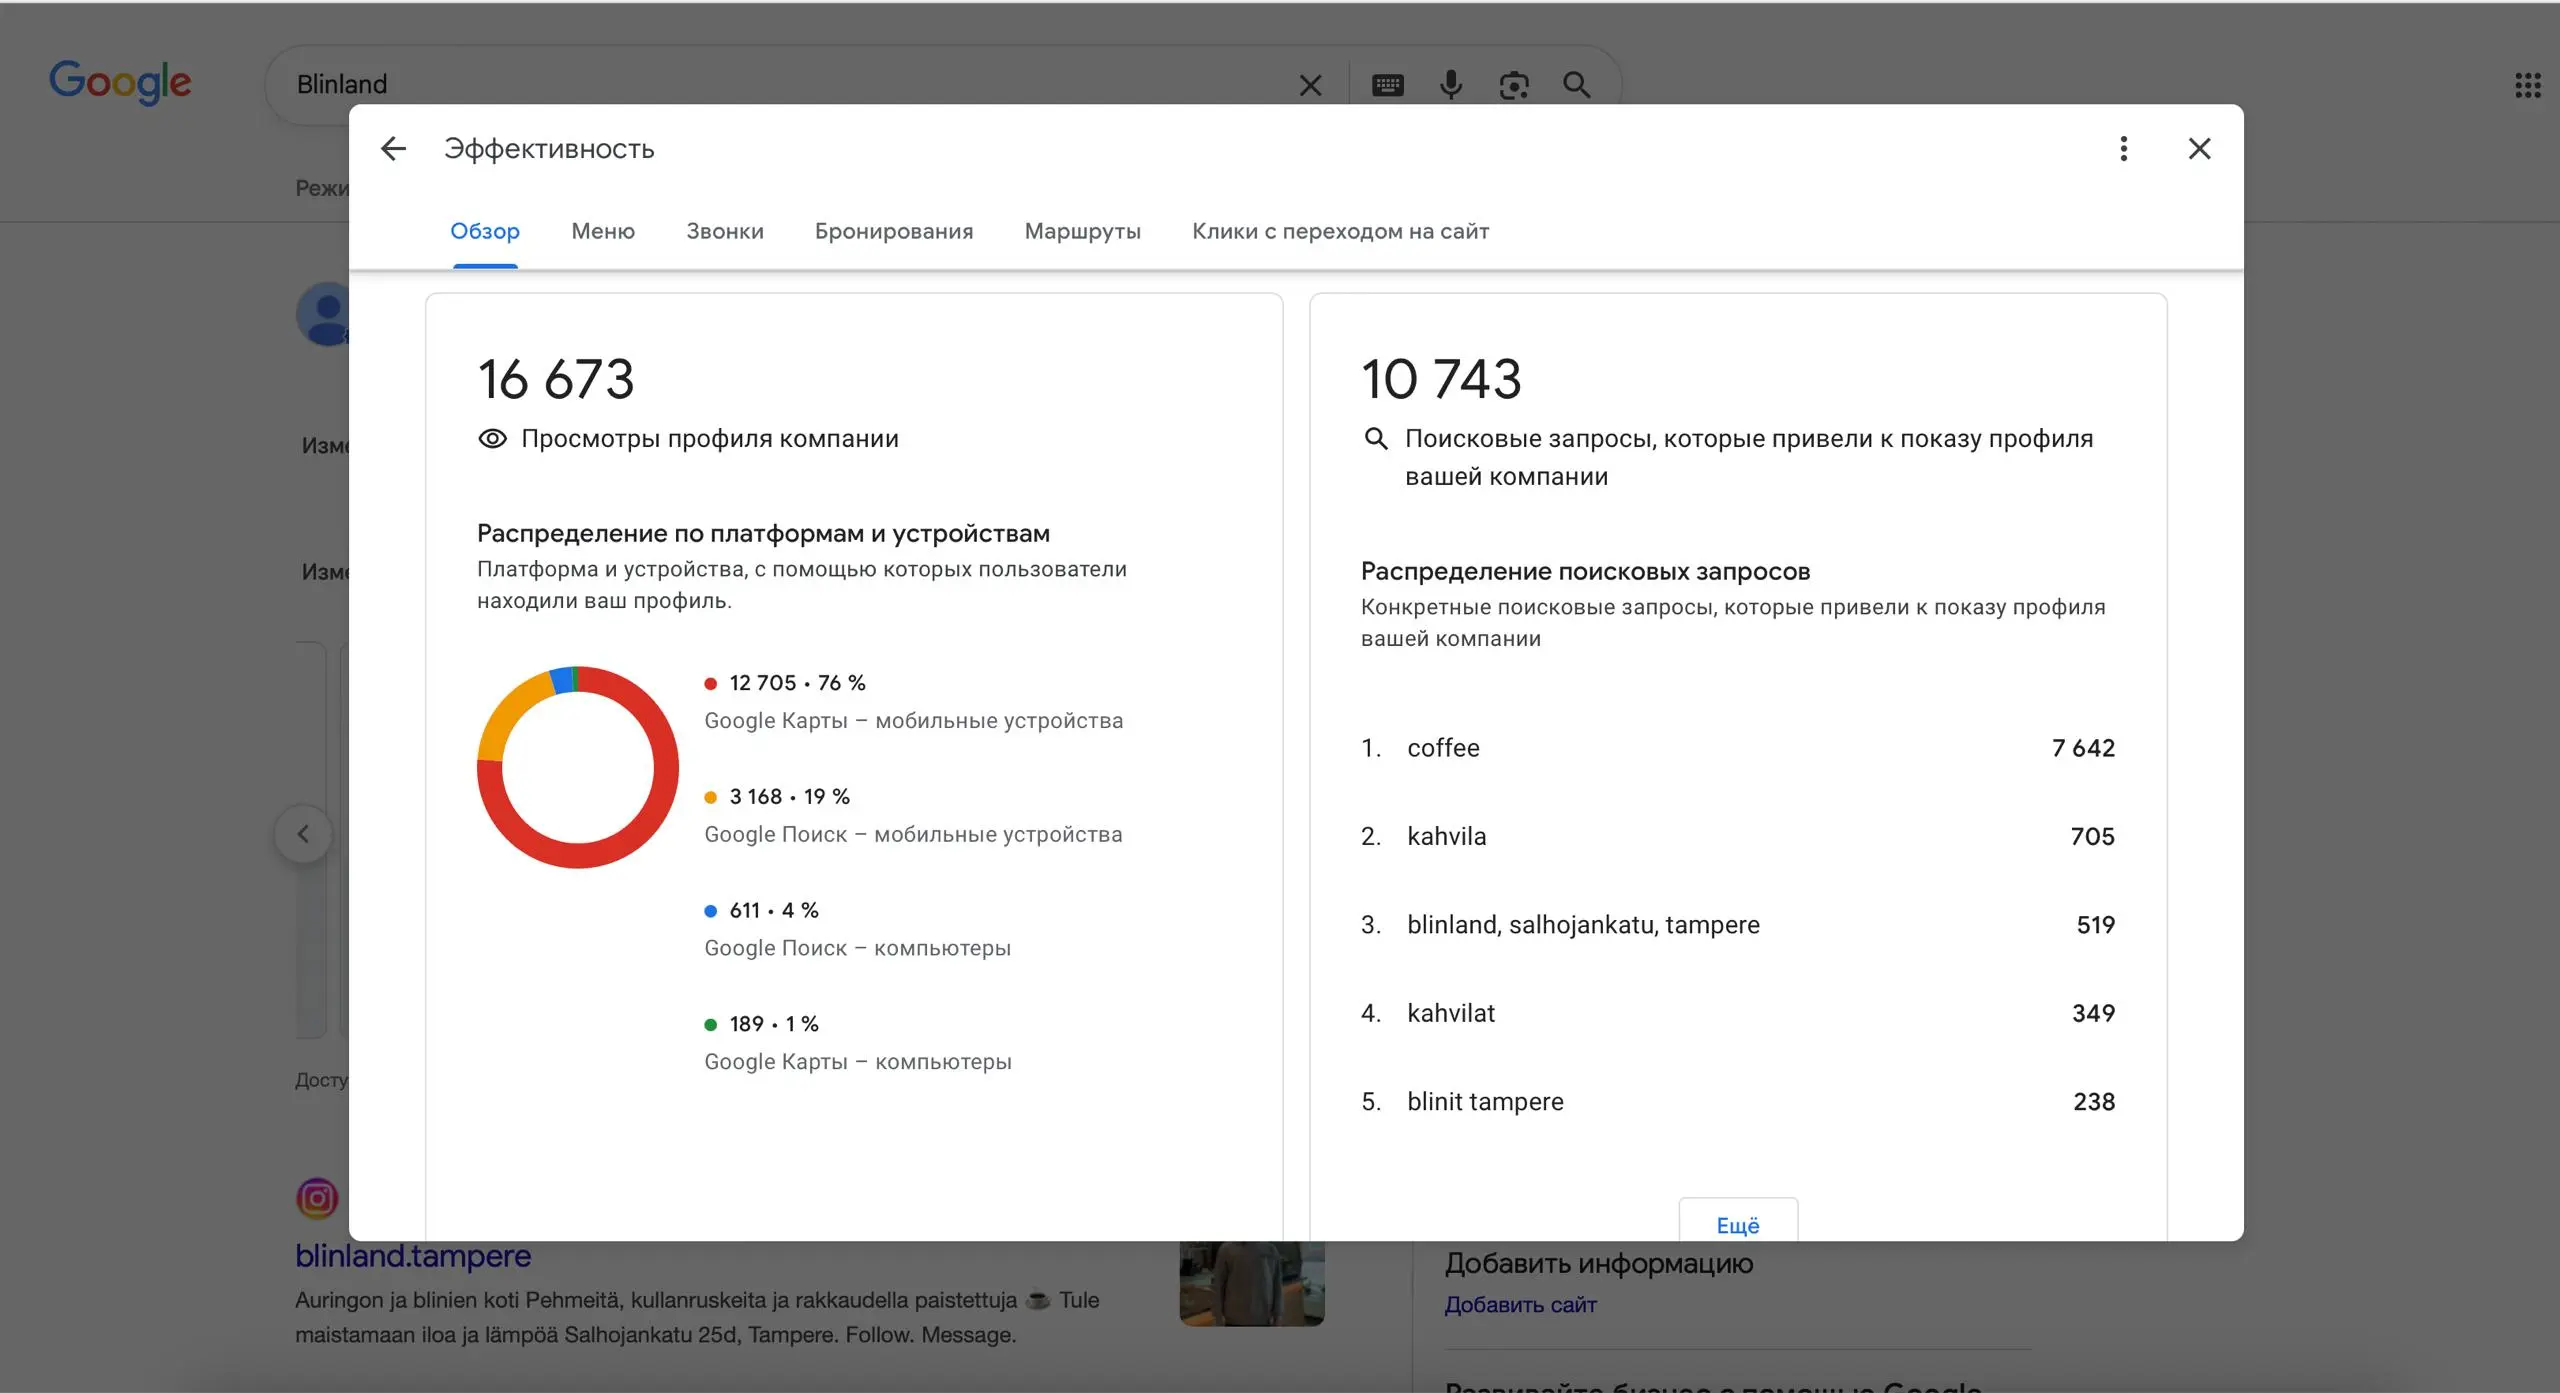
Task: Open the on-screen keyboard icon in the search bar
Action: 1387,86
